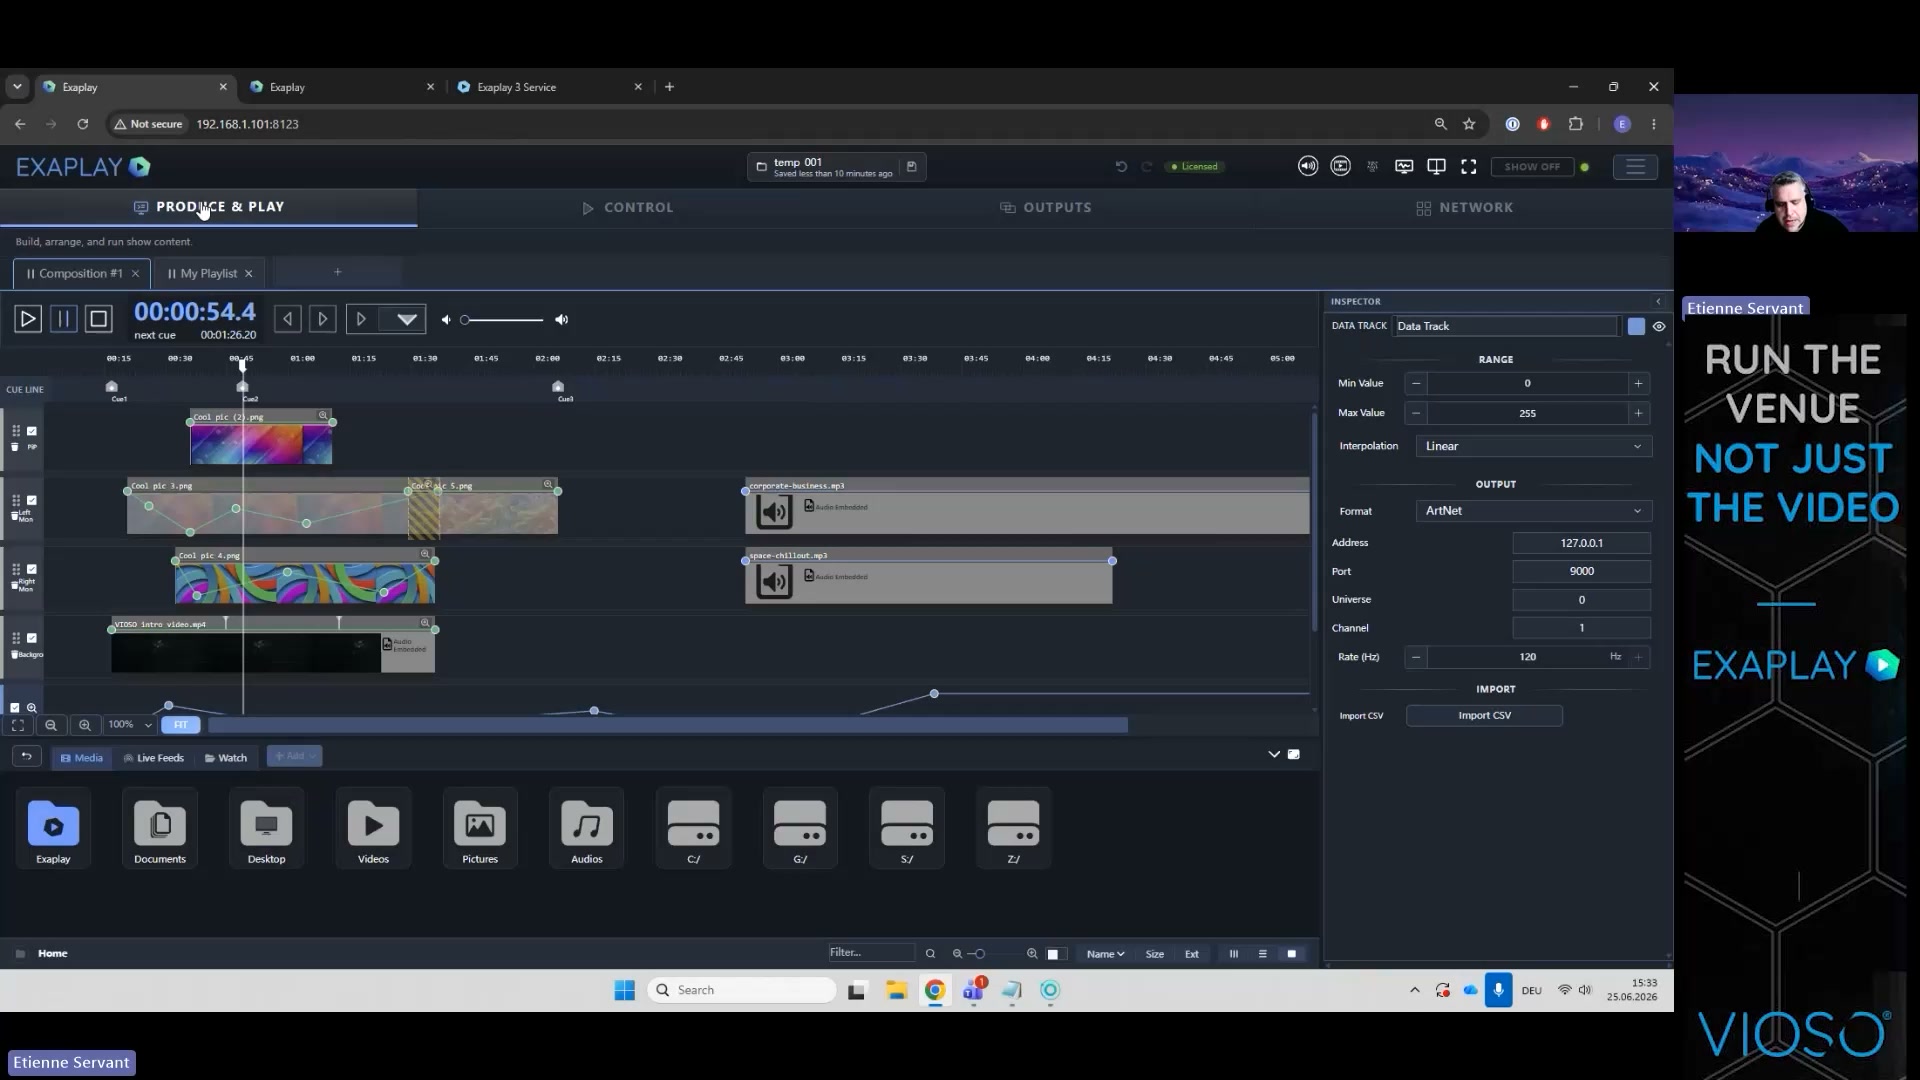Click the FIT timeline button
Screen dimensions: 1920x1080
click(180, 725)
